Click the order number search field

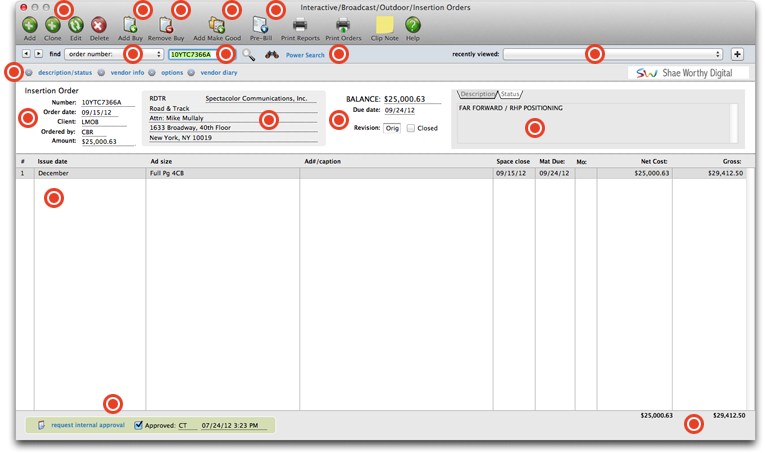[x=194, y=54]
